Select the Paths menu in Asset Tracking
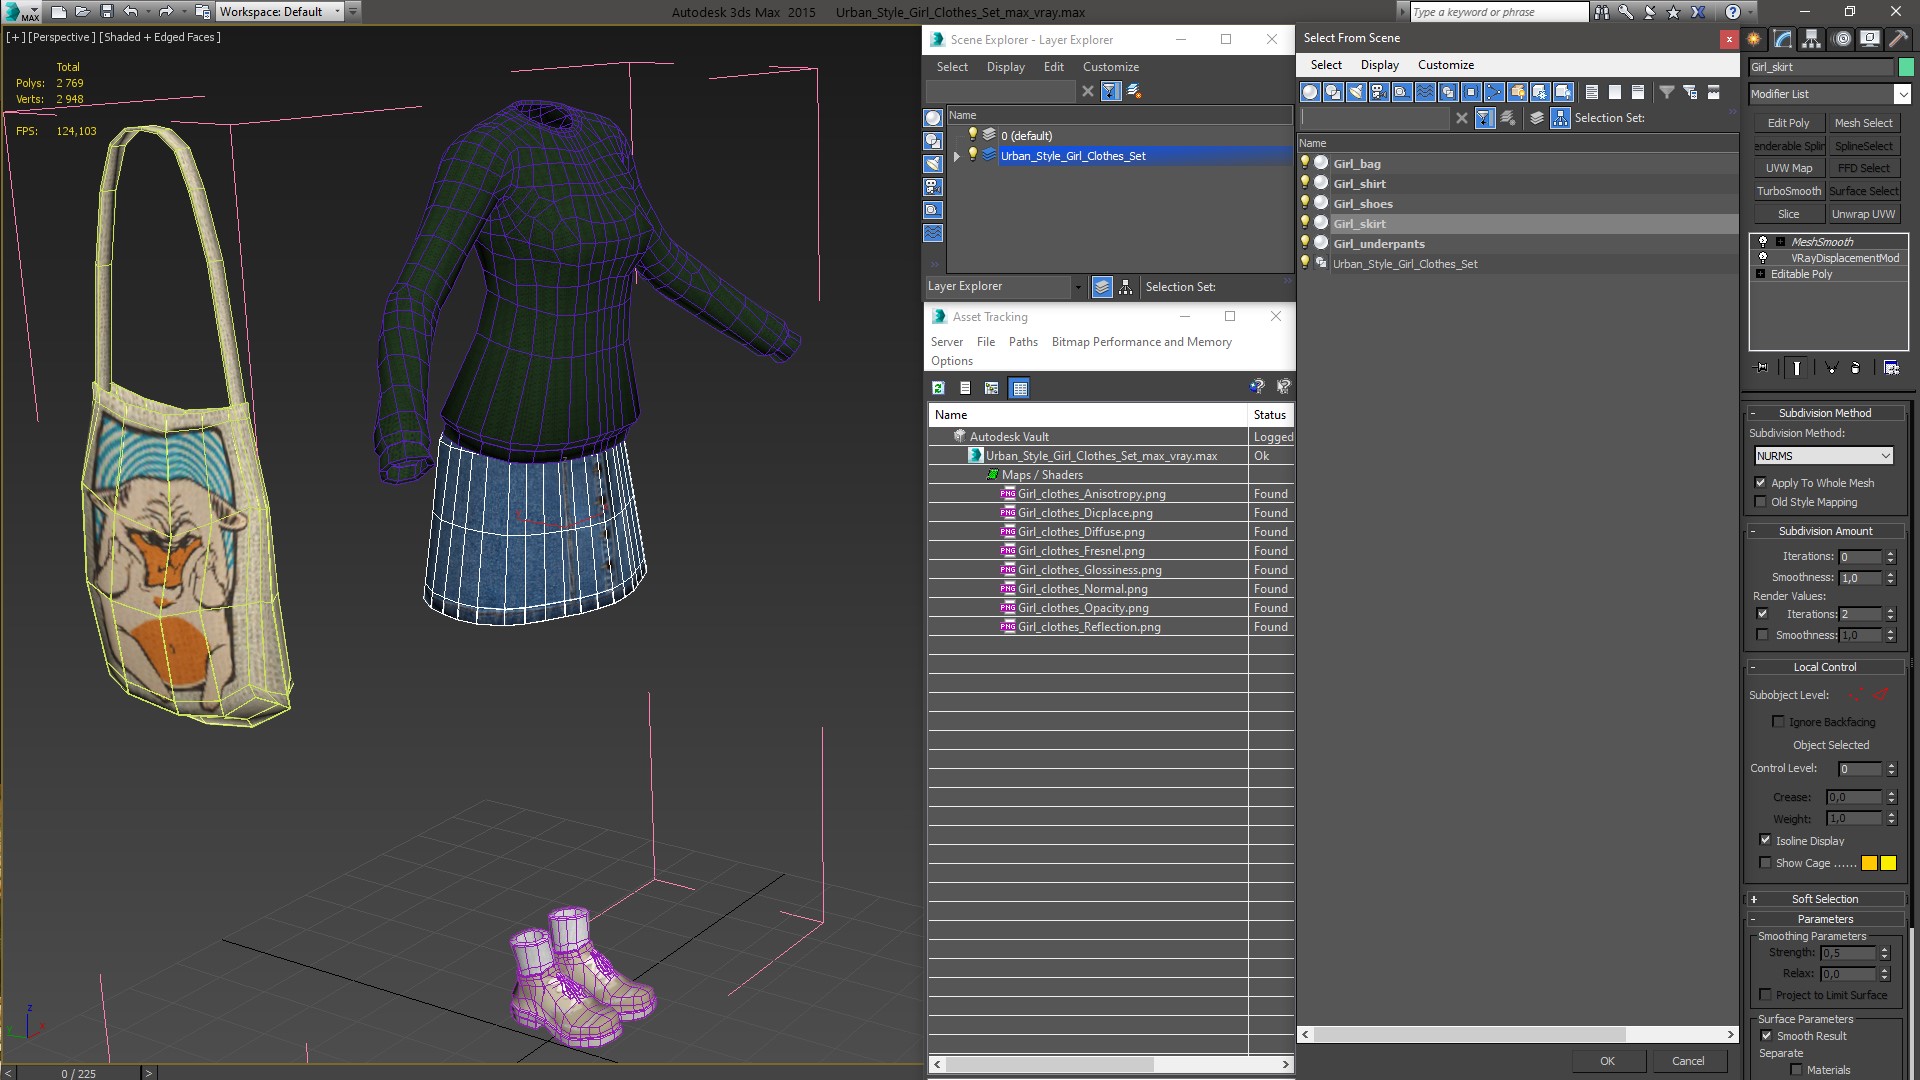The width and height of the screenshot is (1920, 1080). click(x=1022, y=342)
